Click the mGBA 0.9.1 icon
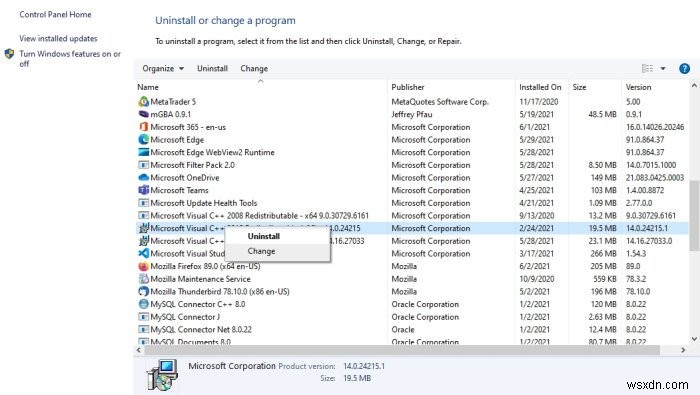The height and width of the screenshot is (395, 700). (x=143, y=114)
